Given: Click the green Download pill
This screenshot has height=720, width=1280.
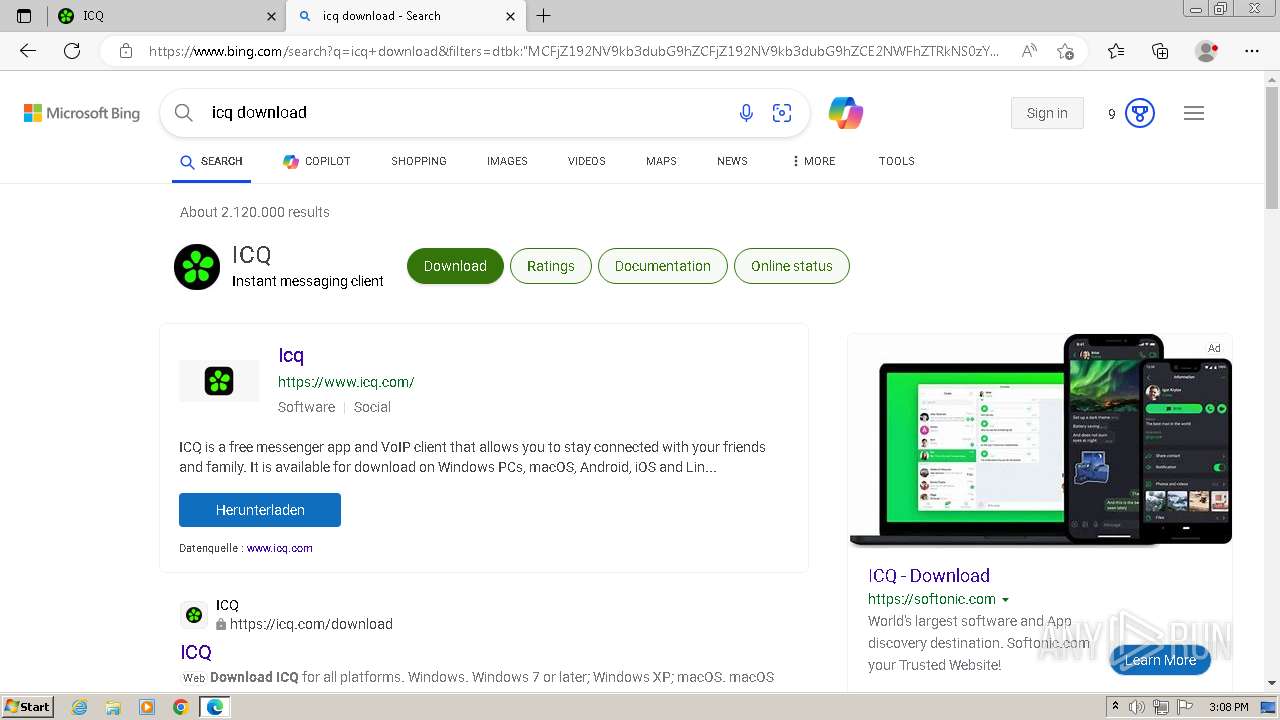Looking at the screenshot, I should [x=455, y=266].
